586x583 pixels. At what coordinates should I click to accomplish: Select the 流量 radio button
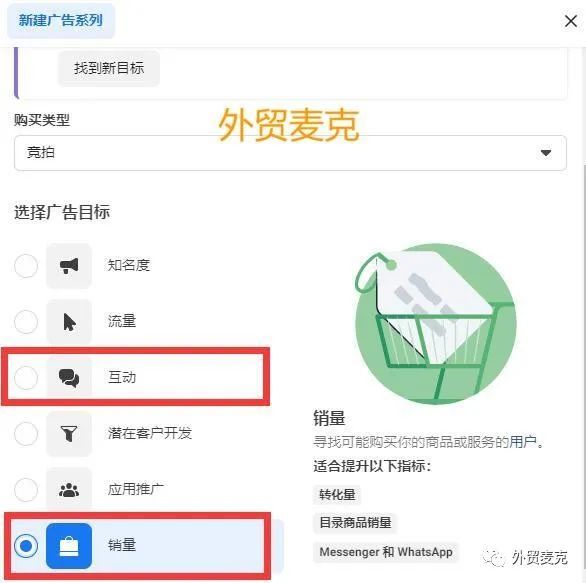[x=26, y=322]
